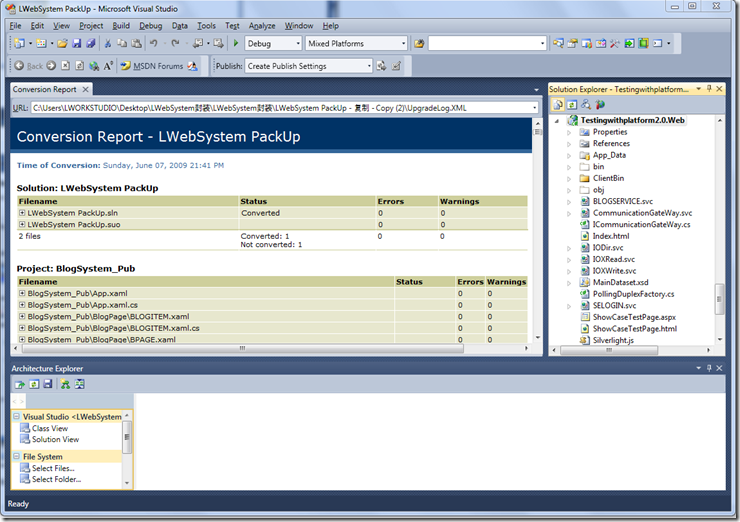The width and height of the screenshot is (740, 522).
Task: Open the Debug menu
Action: tap(151, 26)
